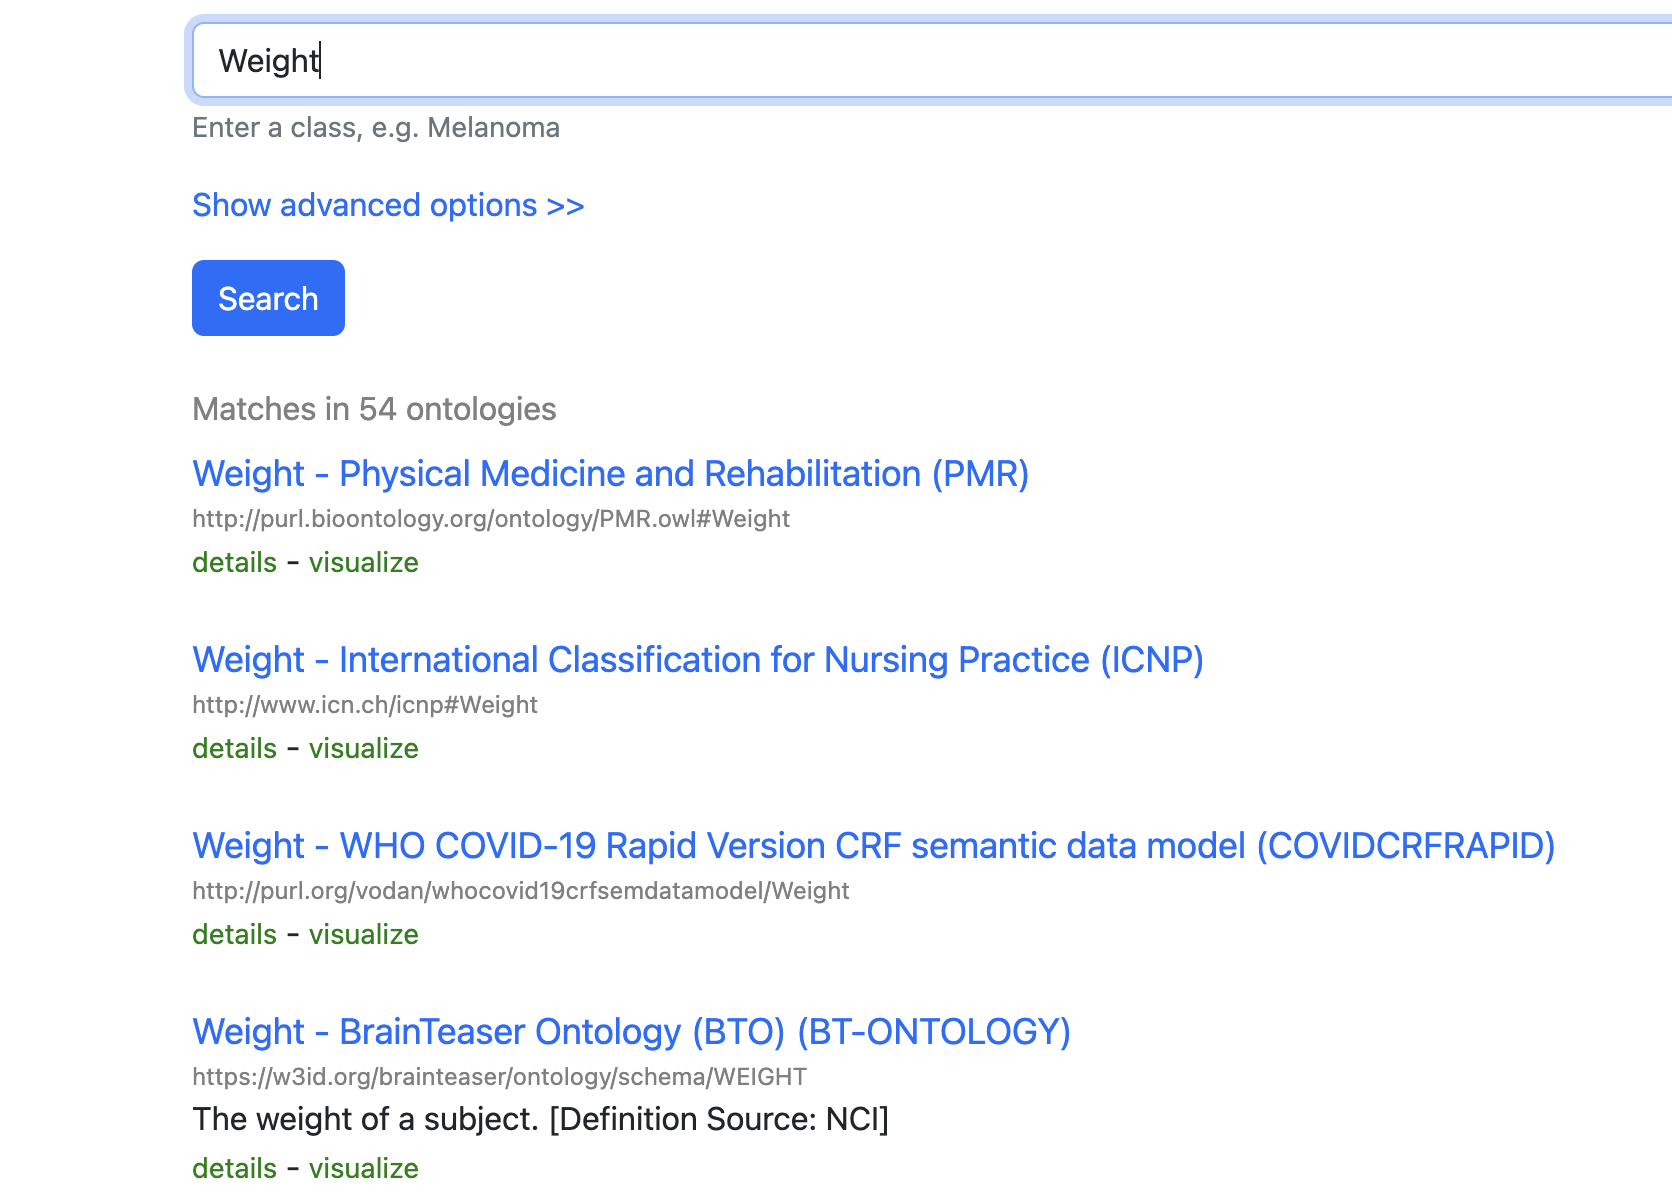Open the Weight class in PMR ontology
1672x1204 pixels.
610,473
